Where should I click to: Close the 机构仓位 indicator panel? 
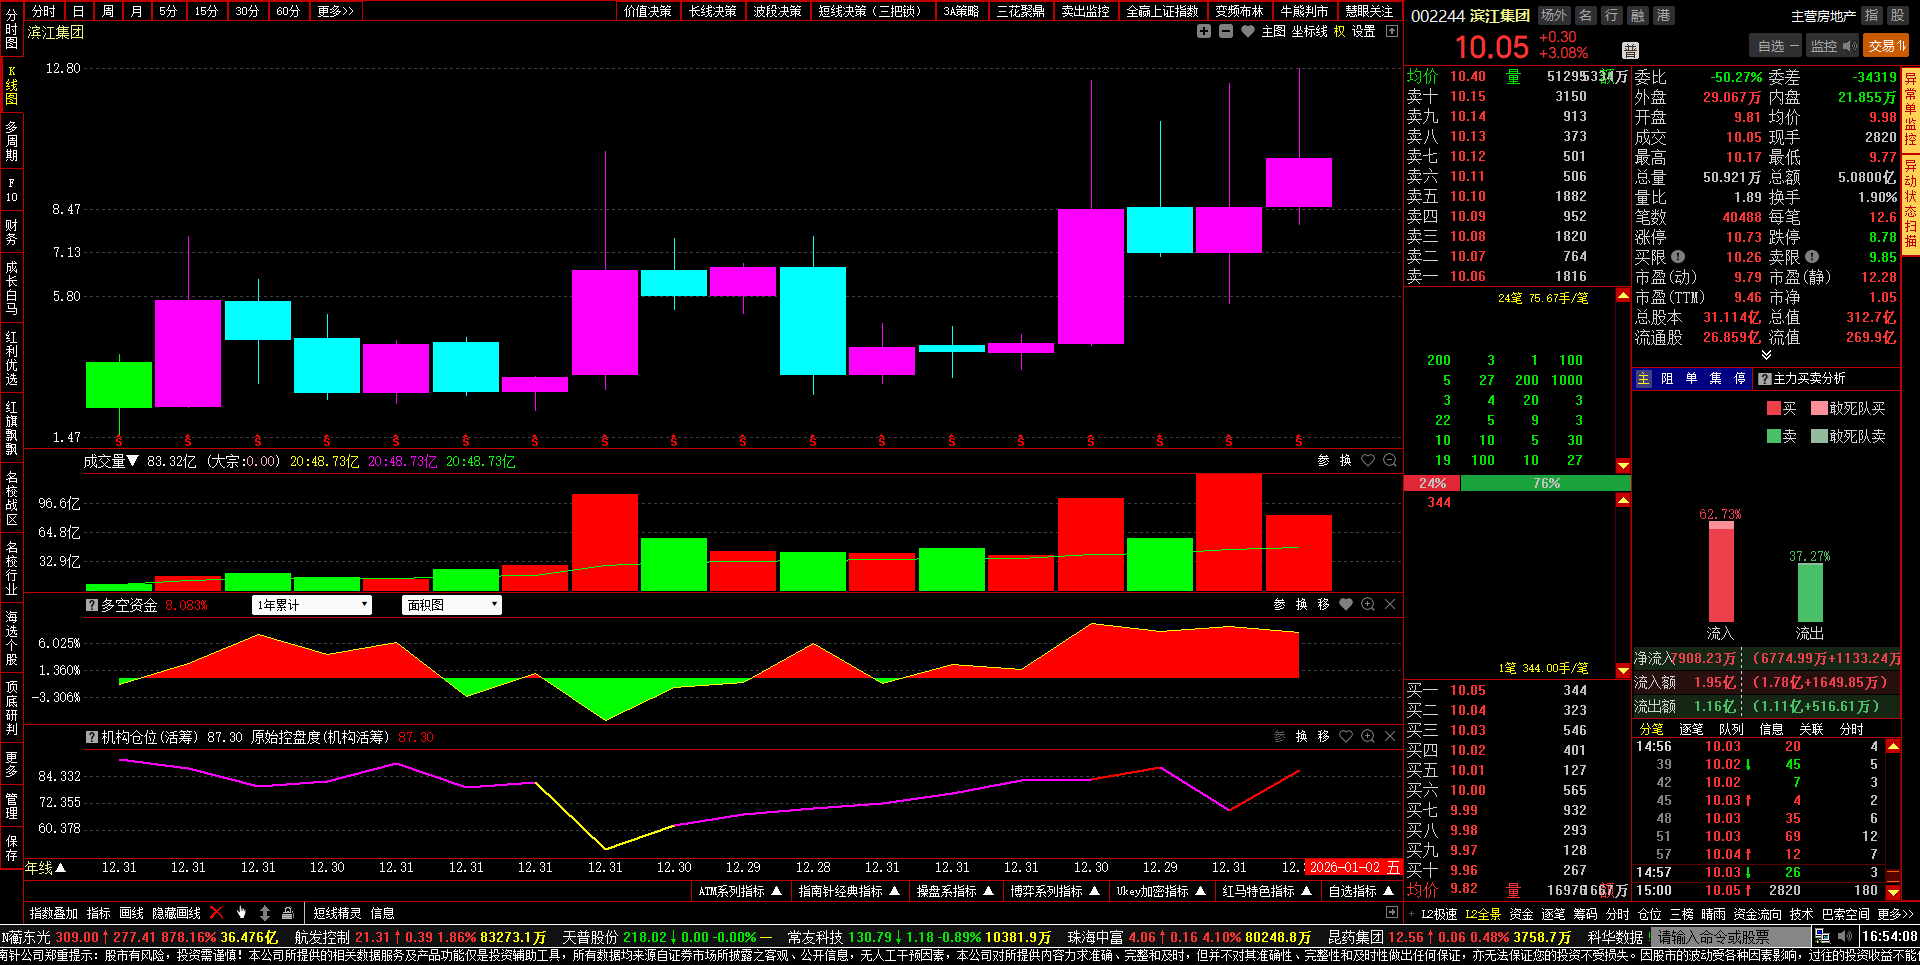[1390, 736]
